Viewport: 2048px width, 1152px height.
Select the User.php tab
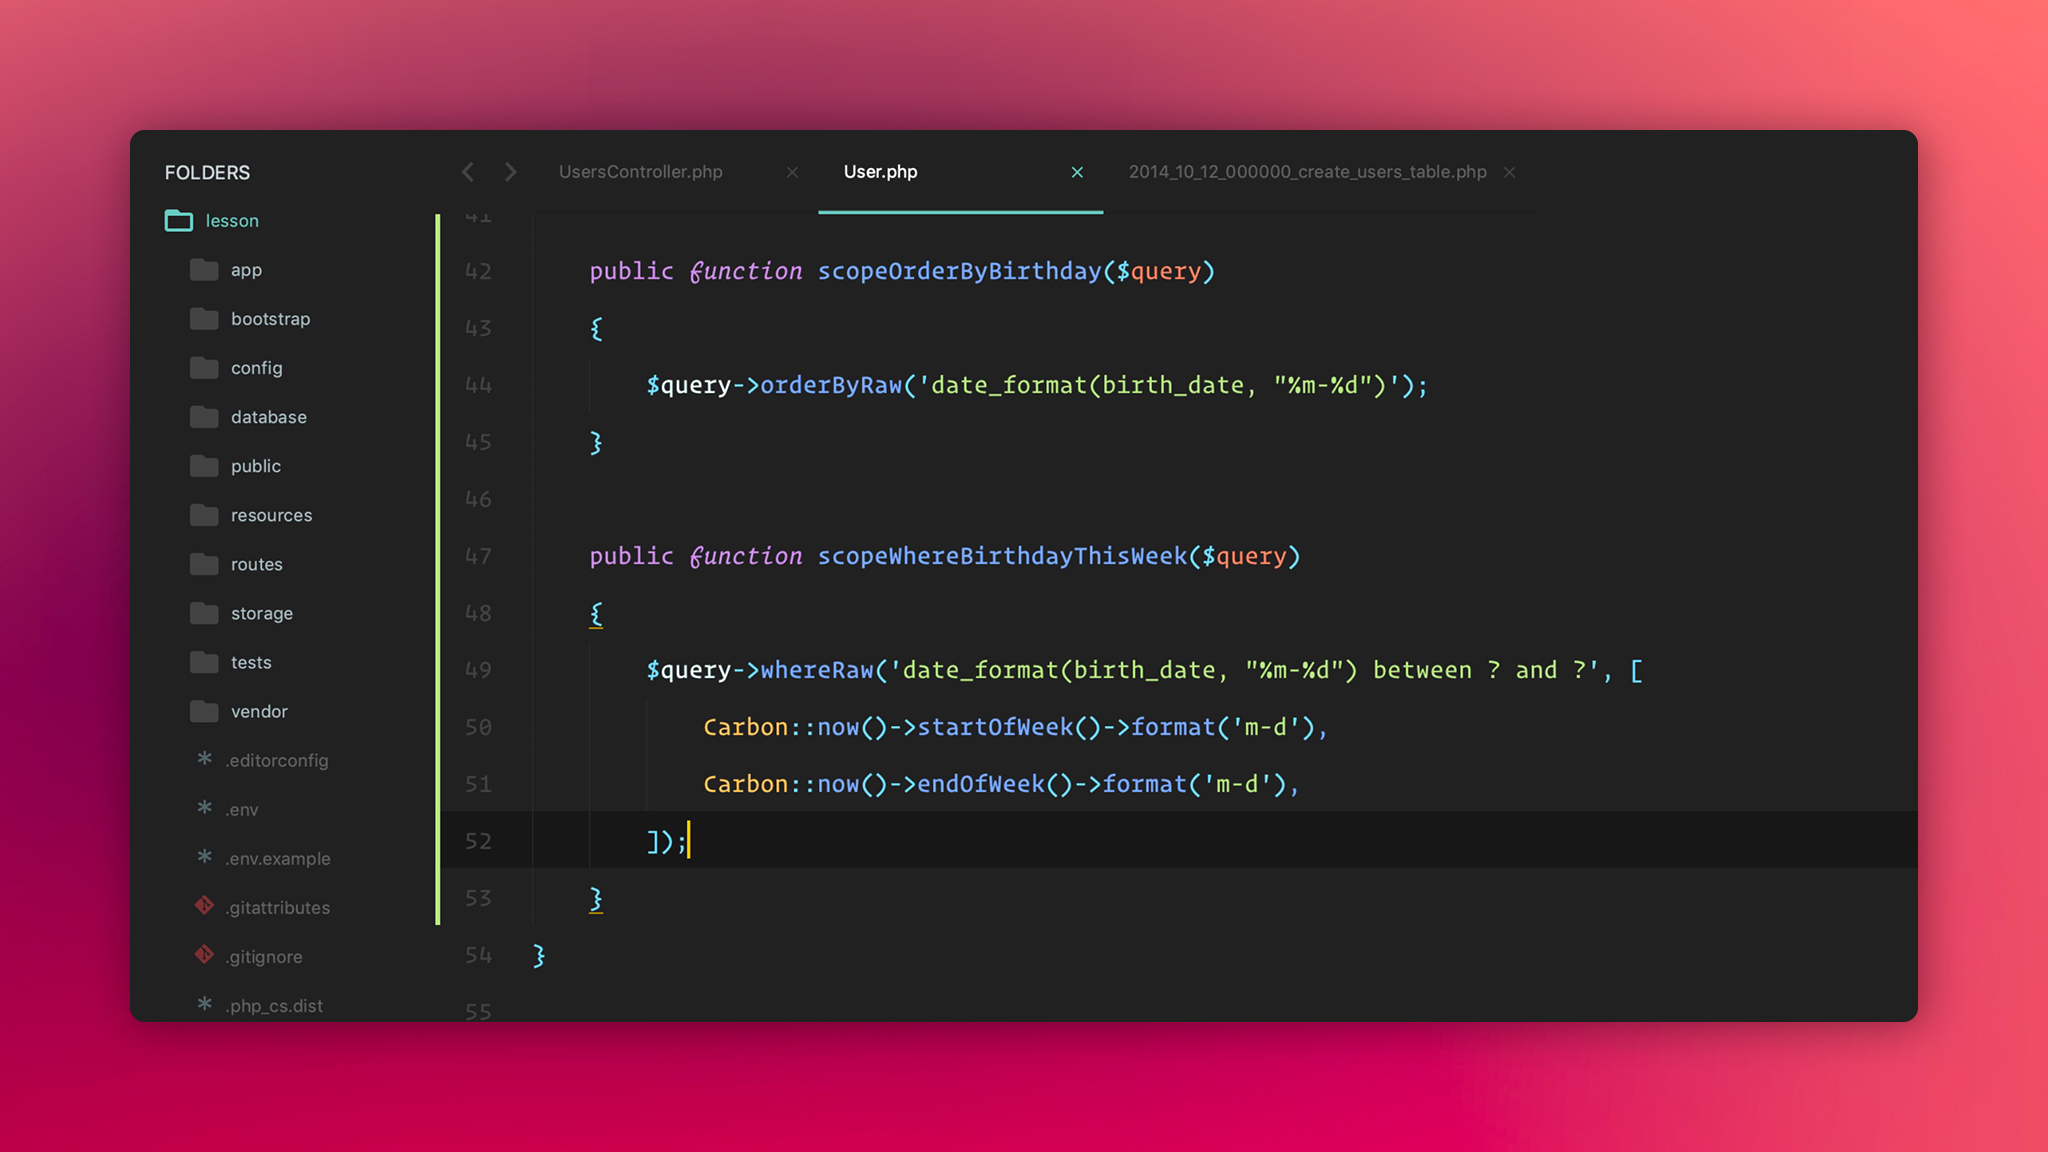(x=880, y=172)
